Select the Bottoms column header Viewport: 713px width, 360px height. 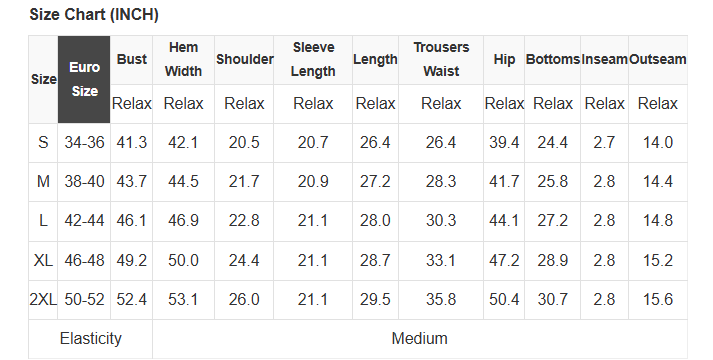(552, 60)
